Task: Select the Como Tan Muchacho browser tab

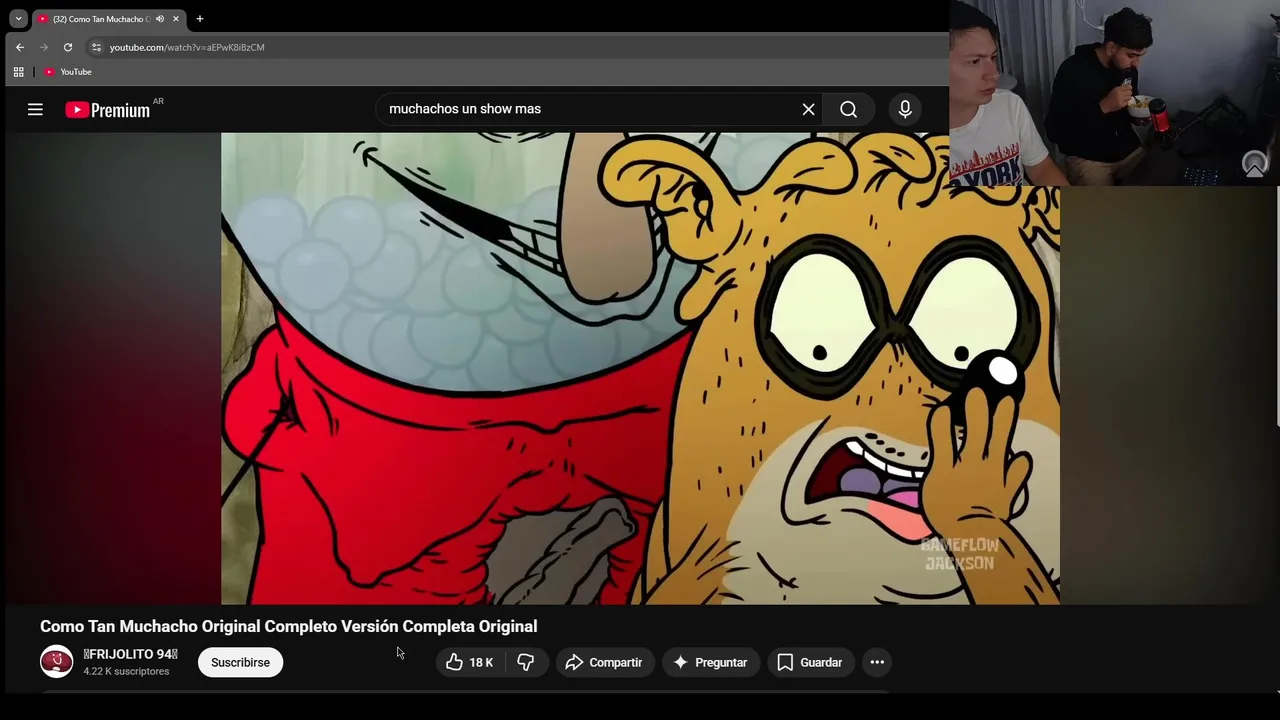Action: 108,19
